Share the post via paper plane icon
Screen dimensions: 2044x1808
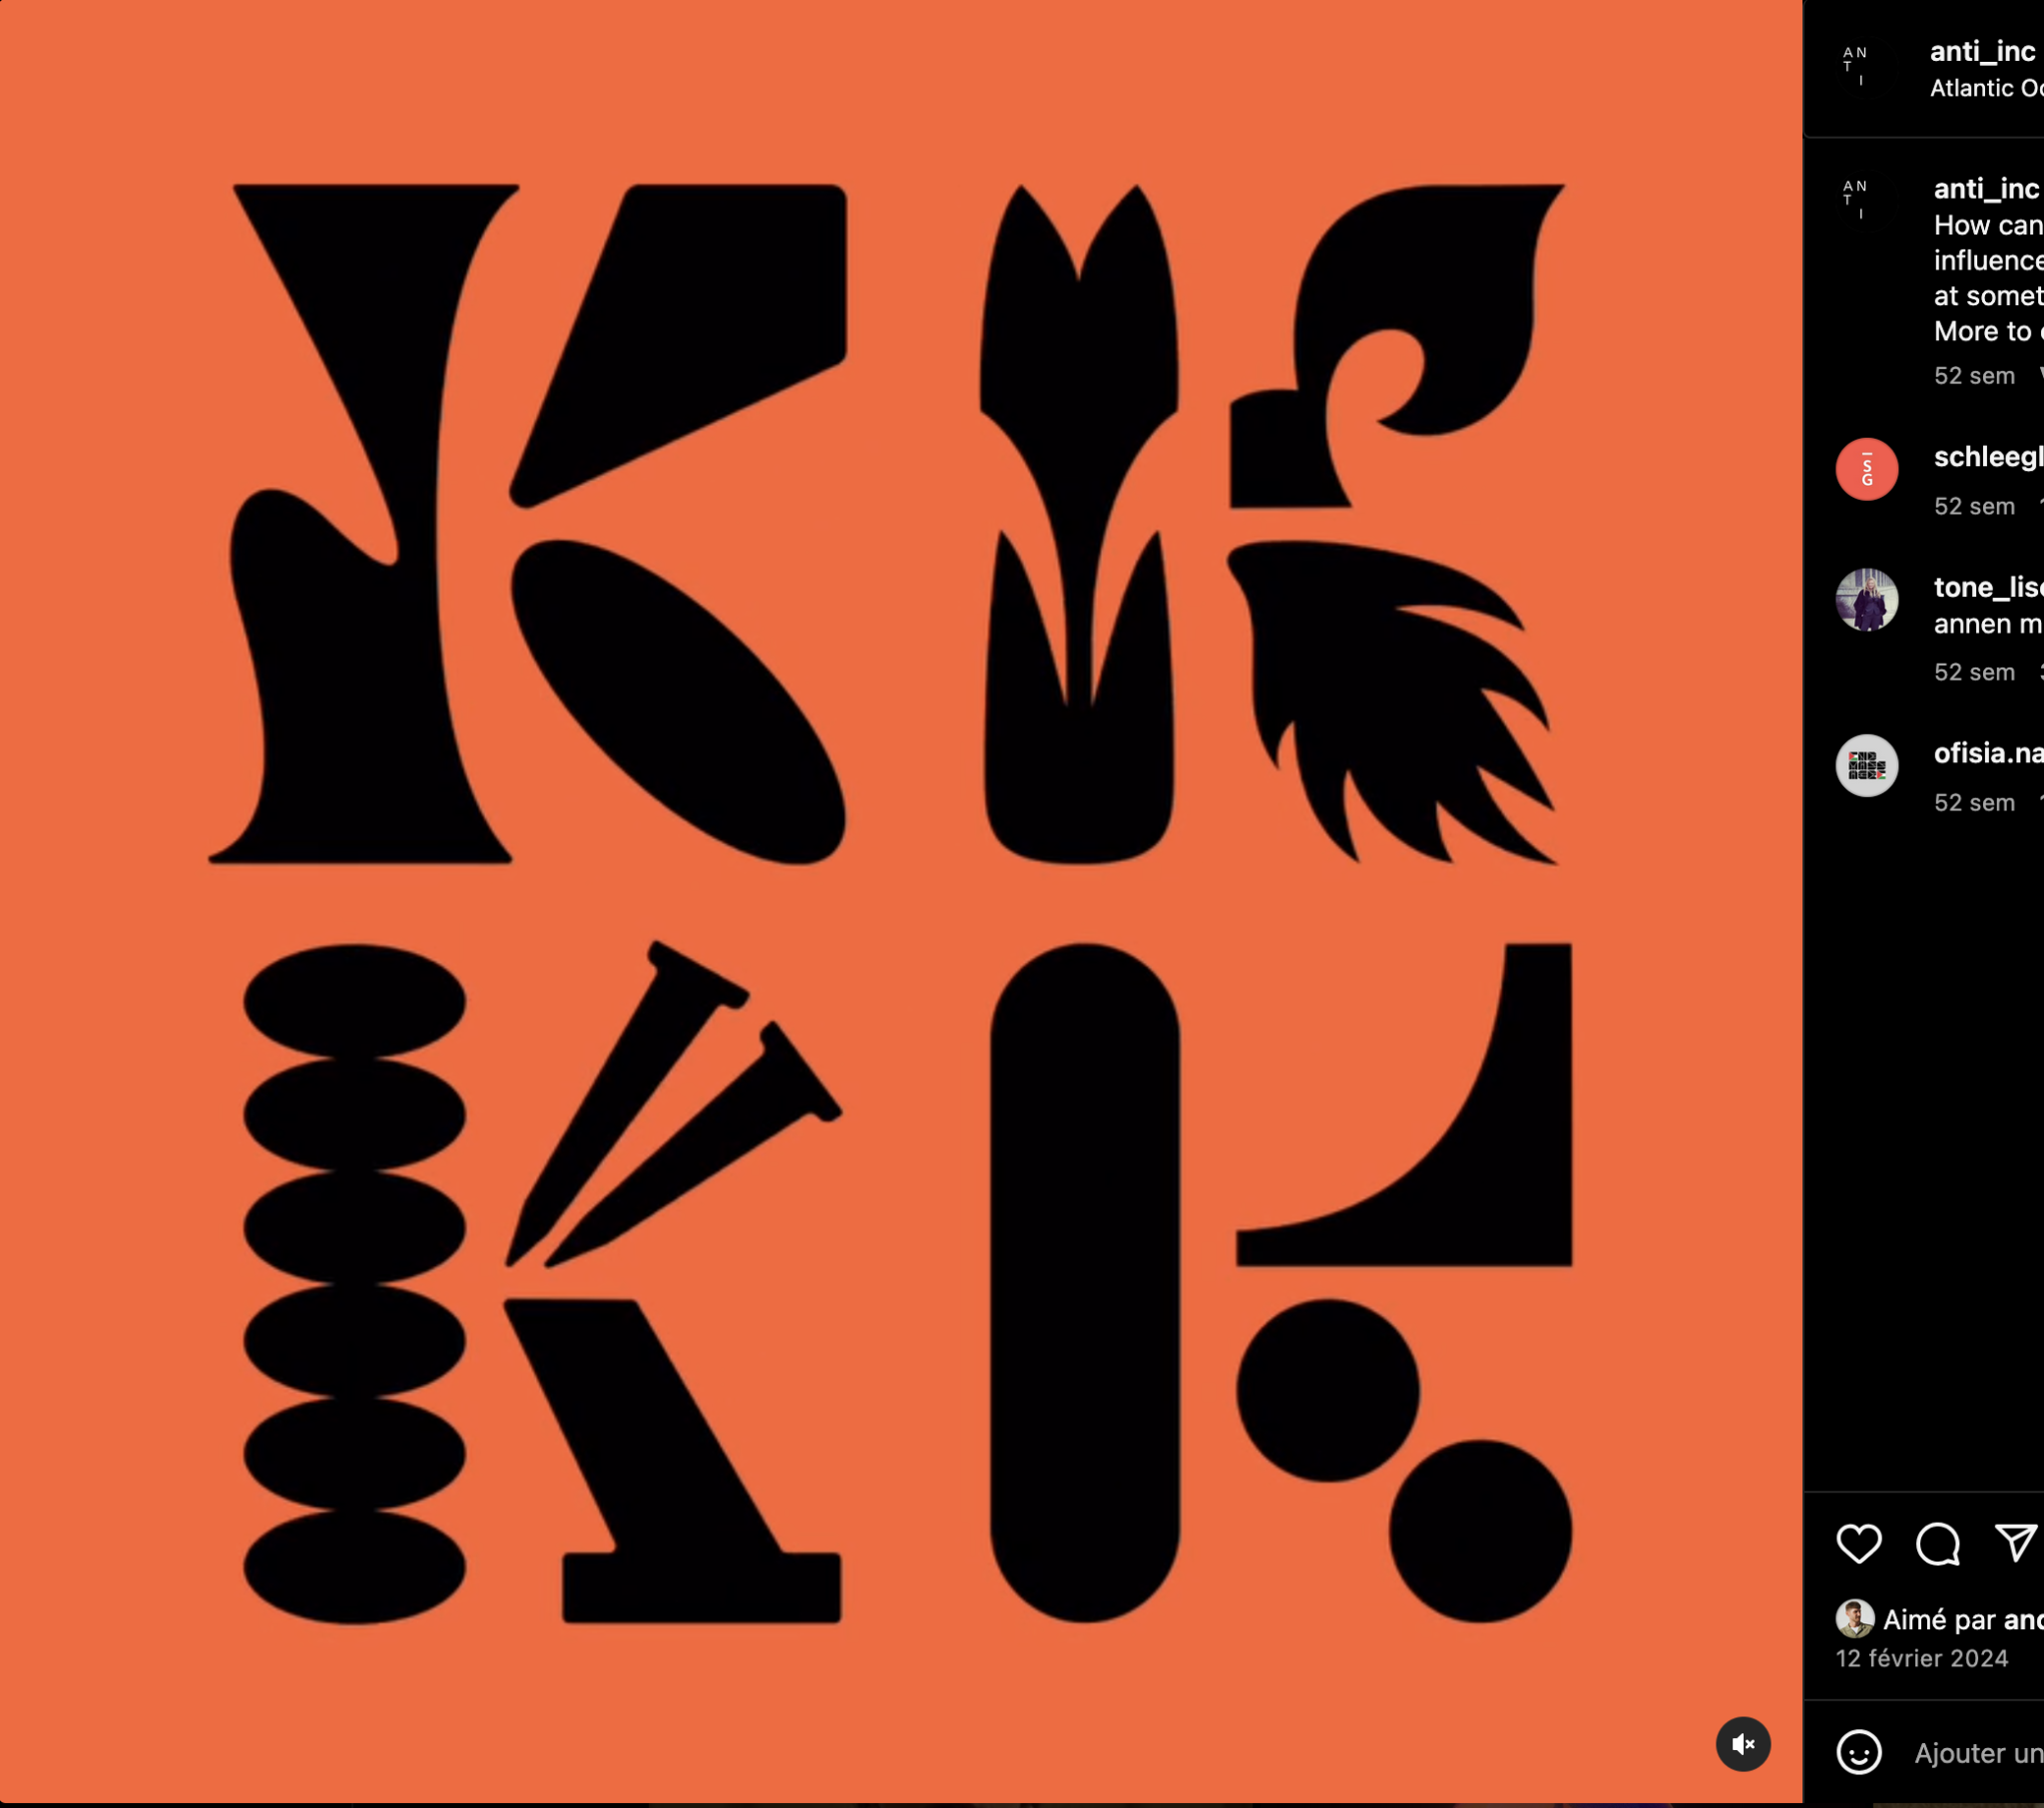point(2015,1543)
